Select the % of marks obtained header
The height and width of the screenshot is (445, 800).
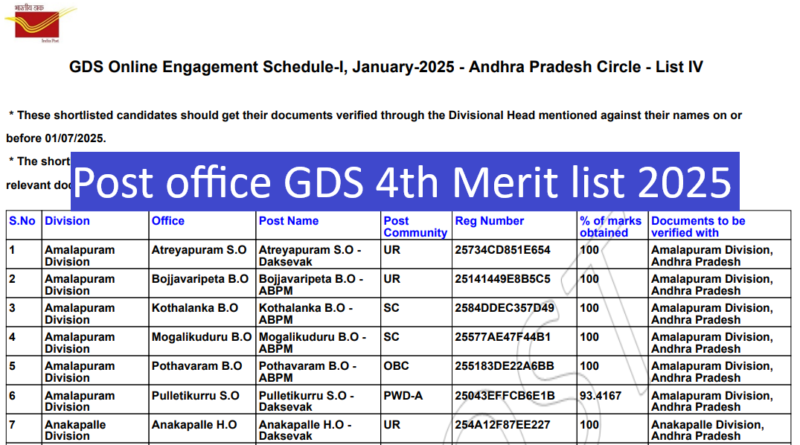point(611,226)
